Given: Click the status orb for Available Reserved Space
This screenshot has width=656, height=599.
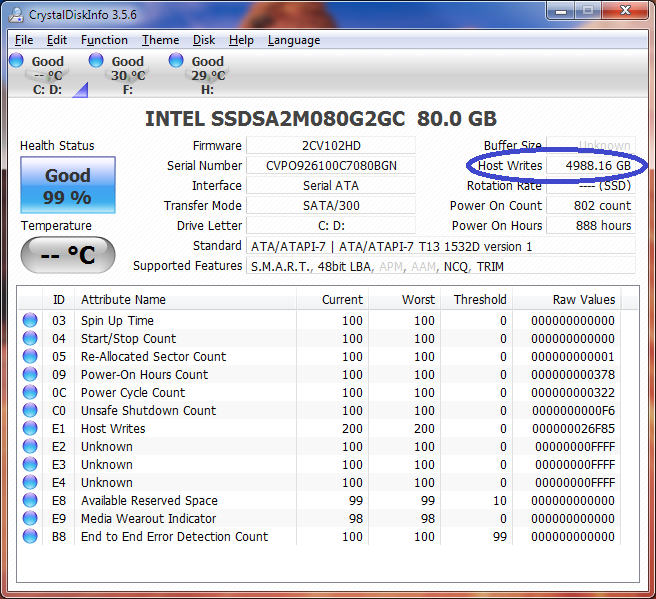Looking at the screenshot, I should pyautogui.click(x=30, y=500).
